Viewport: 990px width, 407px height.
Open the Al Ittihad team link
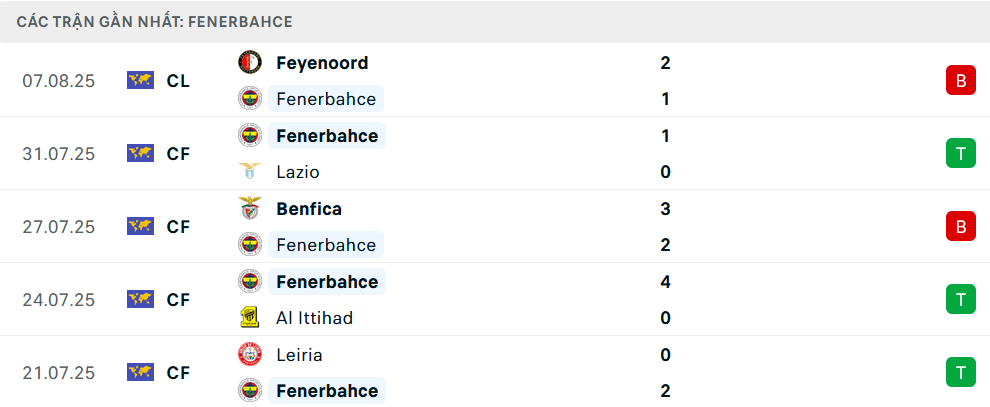coord(314,318)
